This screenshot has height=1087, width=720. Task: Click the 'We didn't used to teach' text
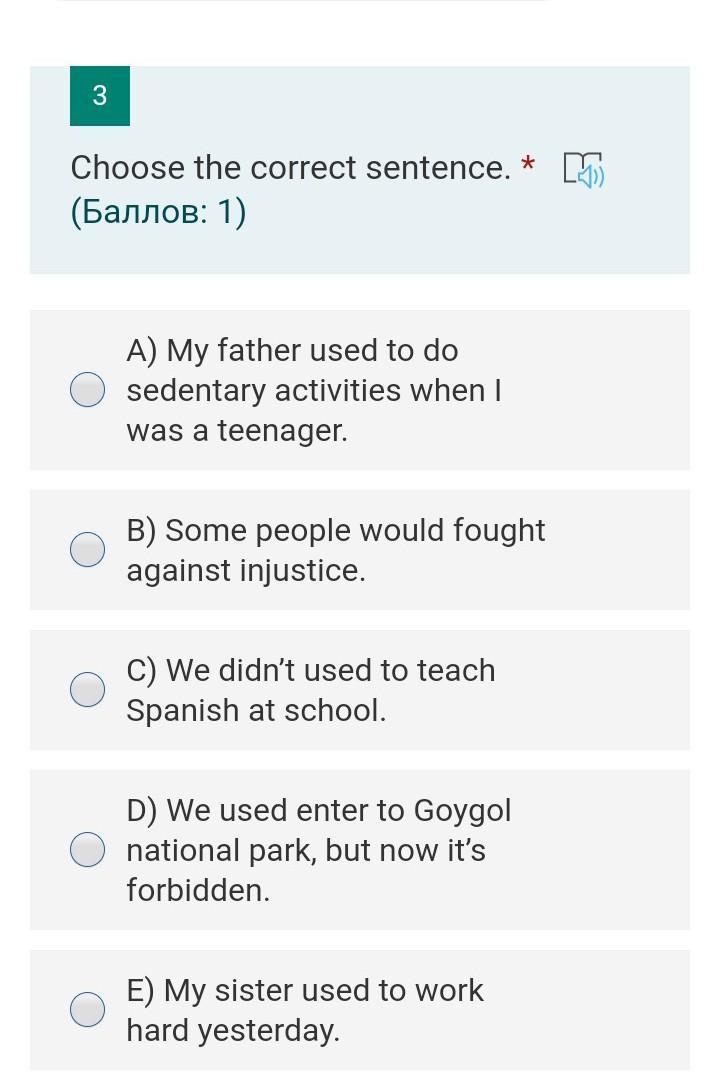point(311,670)
